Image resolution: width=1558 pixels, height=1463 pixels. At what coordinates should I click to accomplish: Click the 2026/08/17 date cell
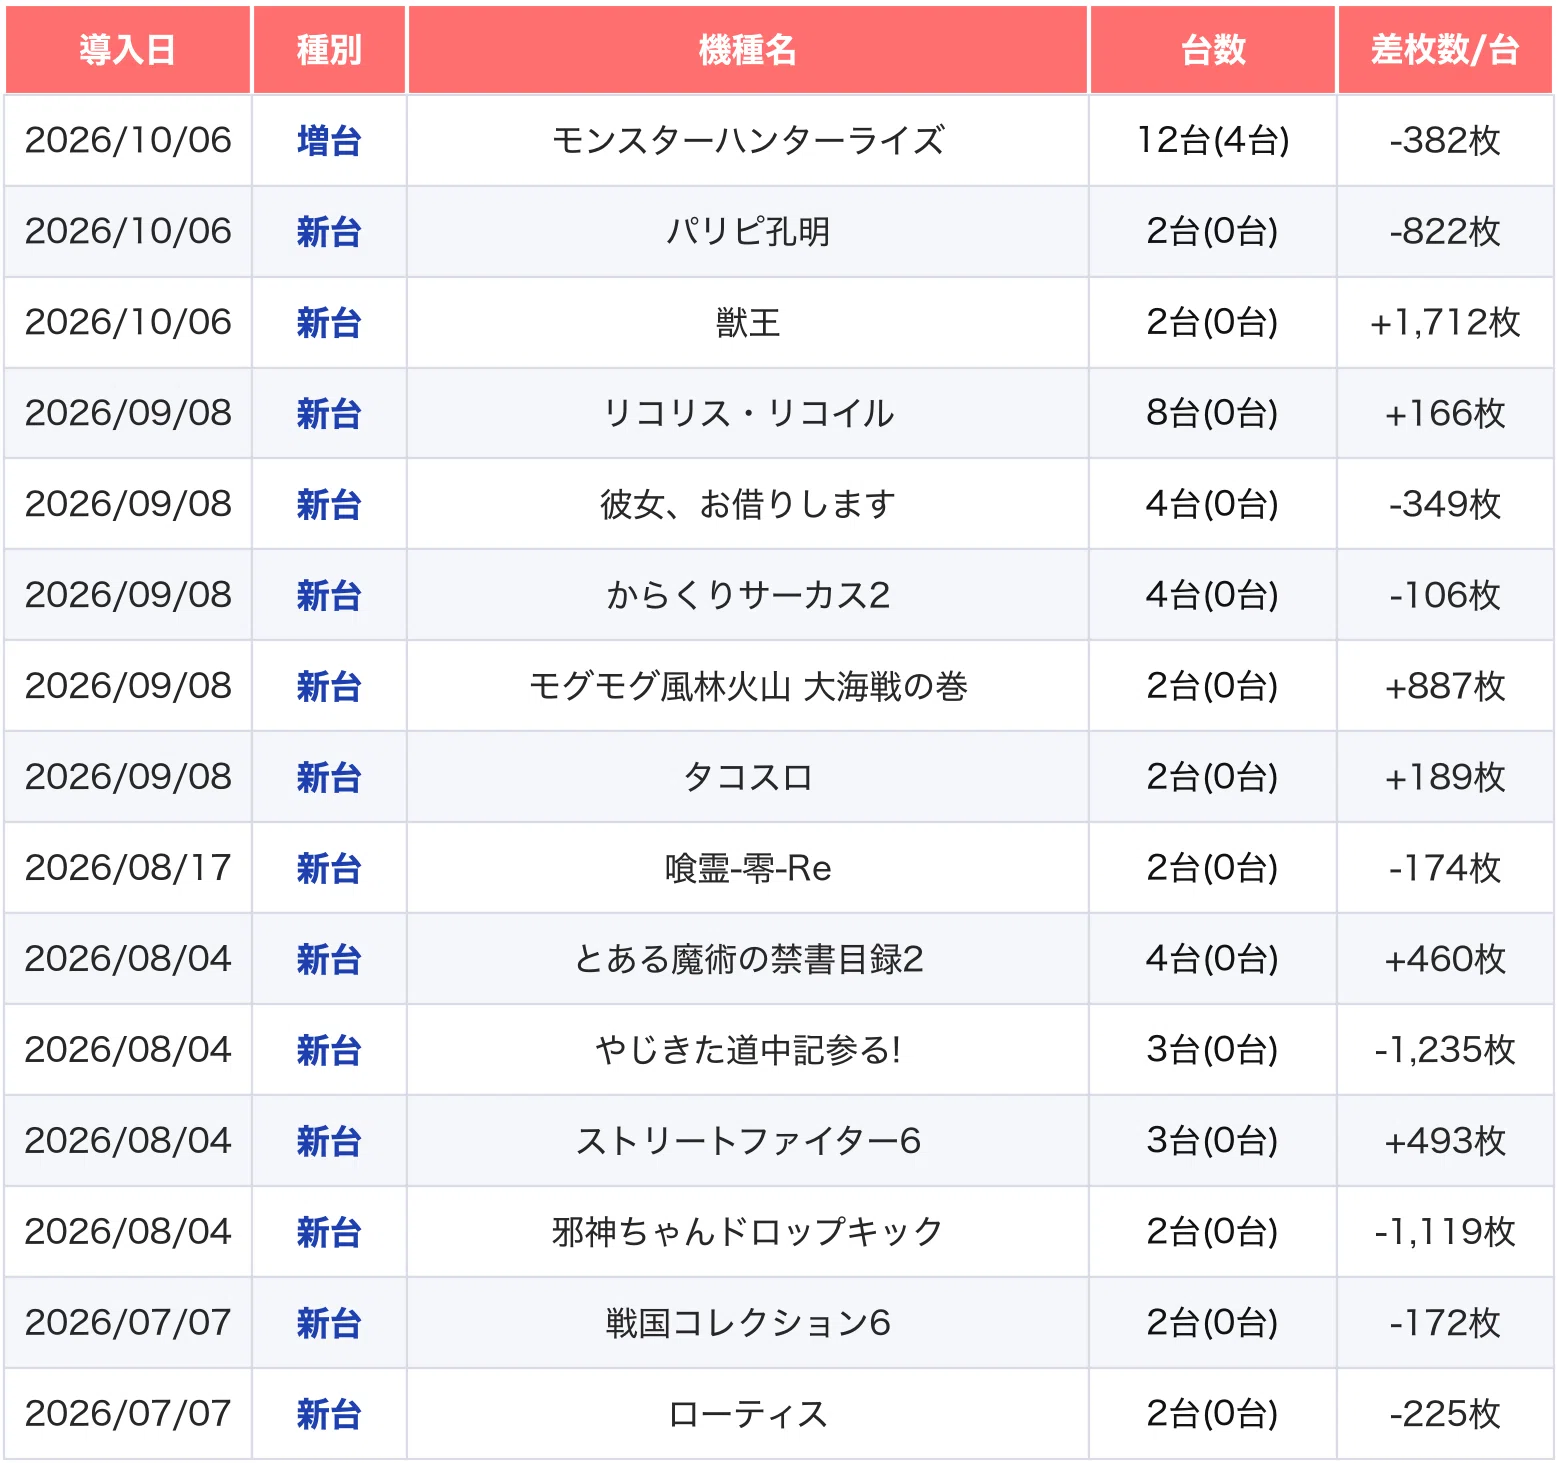coord(128,869)
